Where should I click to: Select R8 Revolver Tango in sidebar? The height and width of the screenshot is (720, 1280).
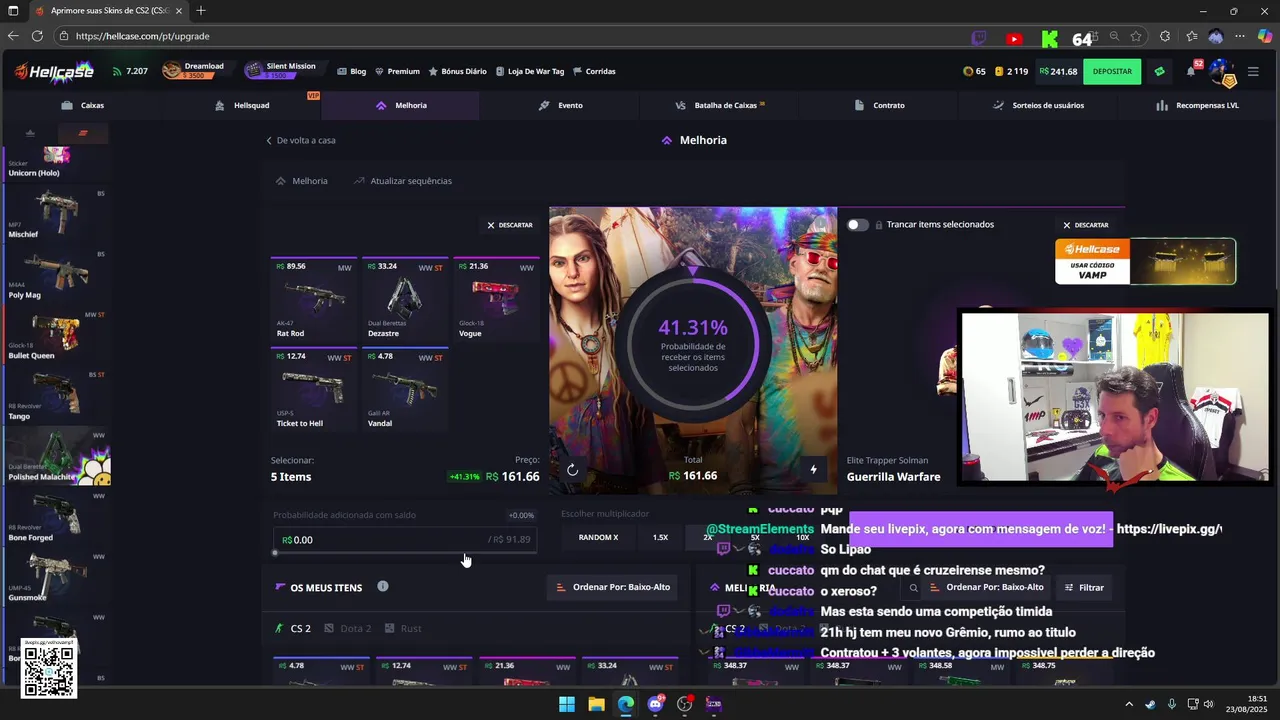click(55, 397)
